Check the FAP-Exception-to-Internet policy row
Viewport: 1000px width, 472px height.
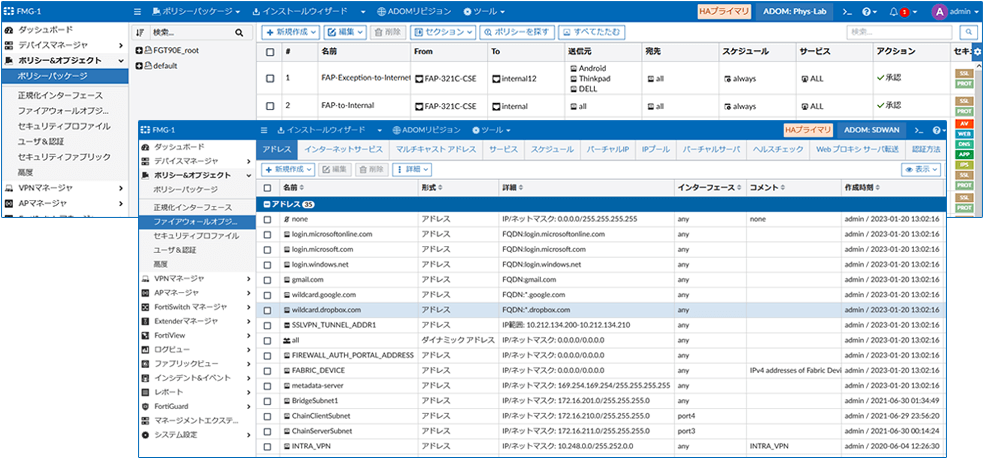(x=270, y=78)
